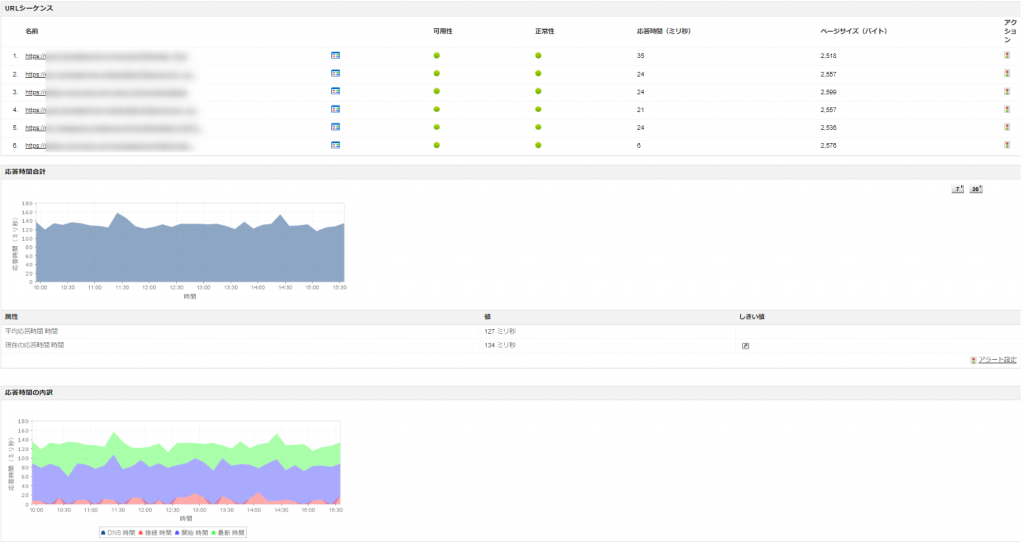Open the report table icon for URL row 3
Image resolution: width=1024 pixels, height=542 pixels.
coord(335,92)
